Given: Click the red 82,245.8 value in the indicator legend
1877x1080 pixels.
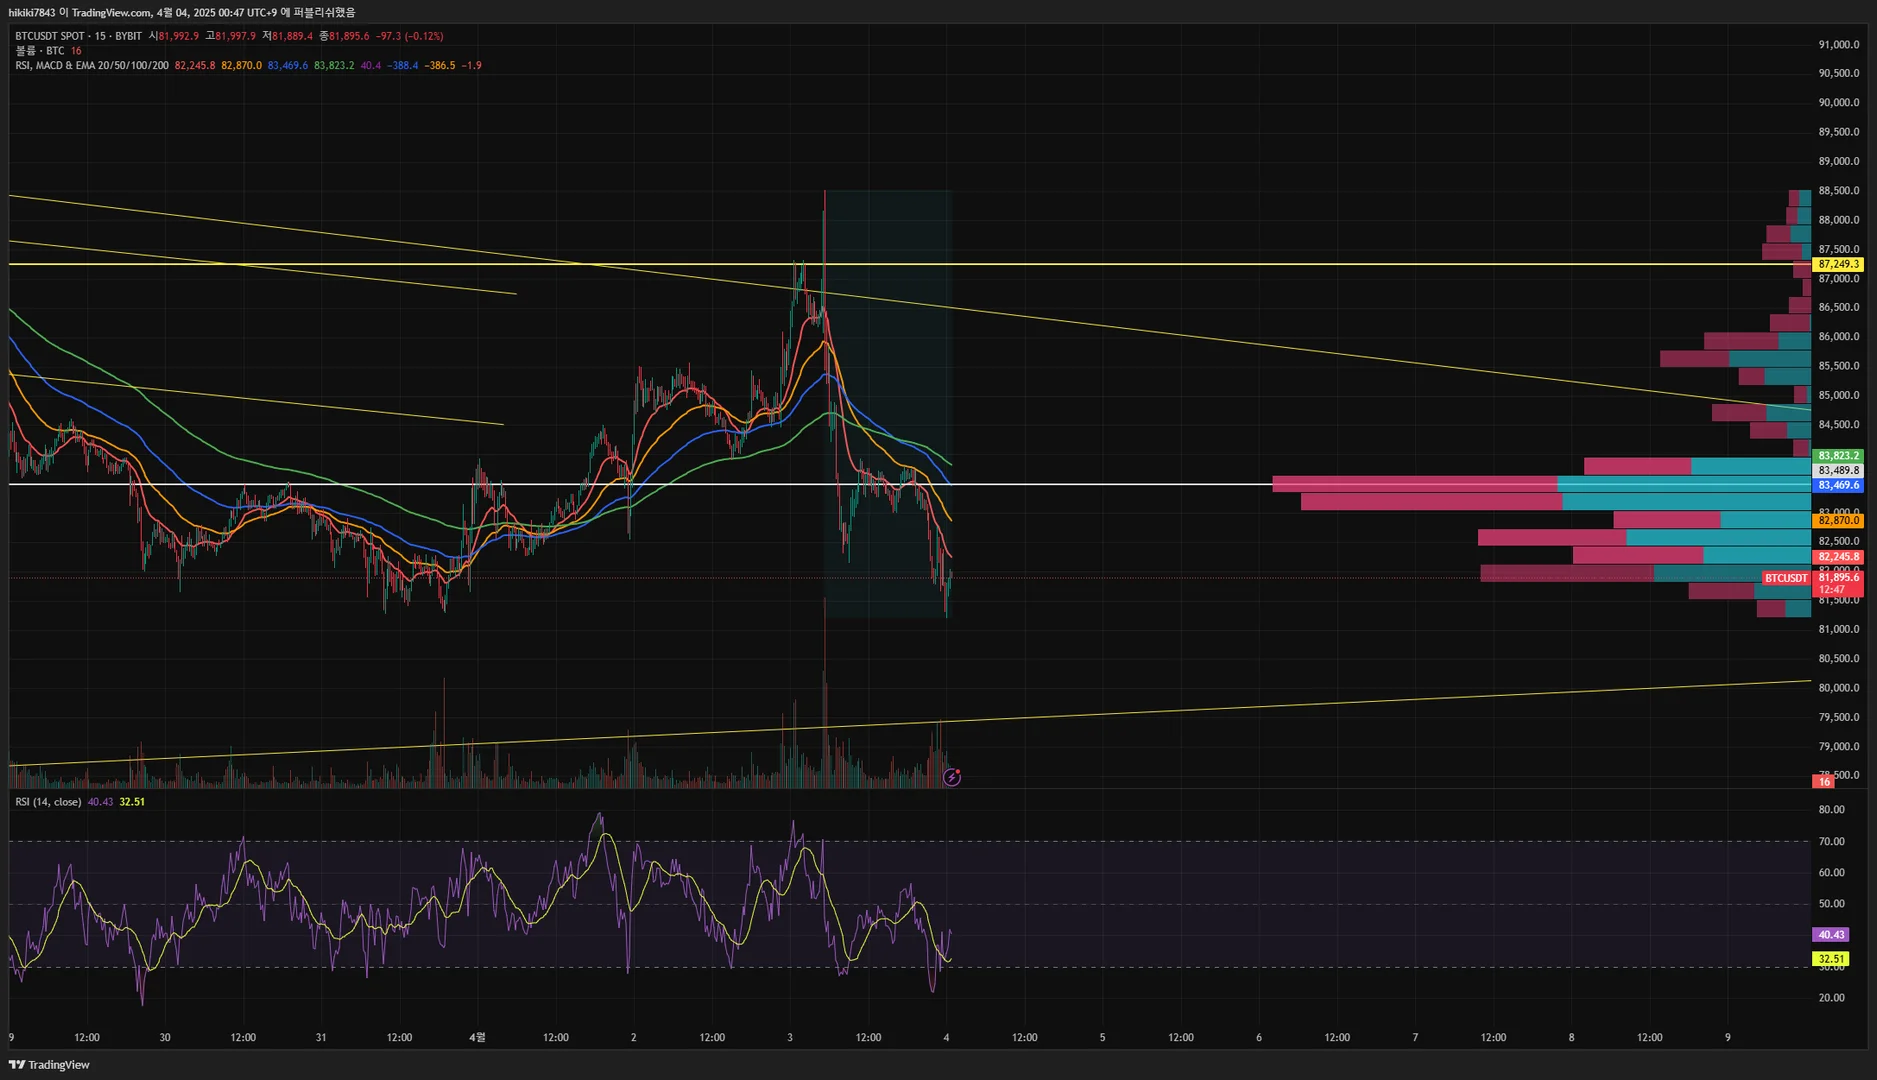Looking at the screenshot, I should (x=195, y=66).
